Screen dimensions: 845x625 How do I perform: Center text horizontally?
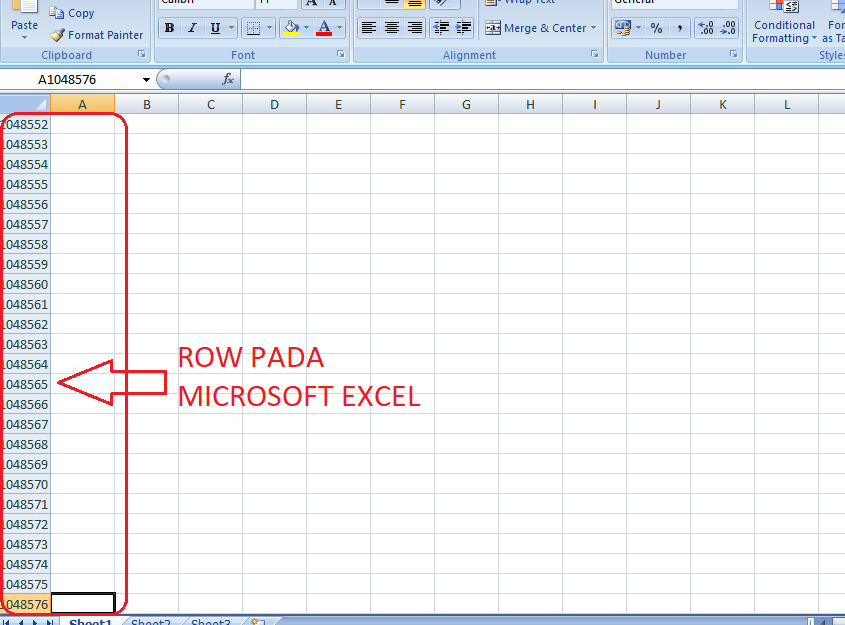pyautogui.click(x=392, y=28)
